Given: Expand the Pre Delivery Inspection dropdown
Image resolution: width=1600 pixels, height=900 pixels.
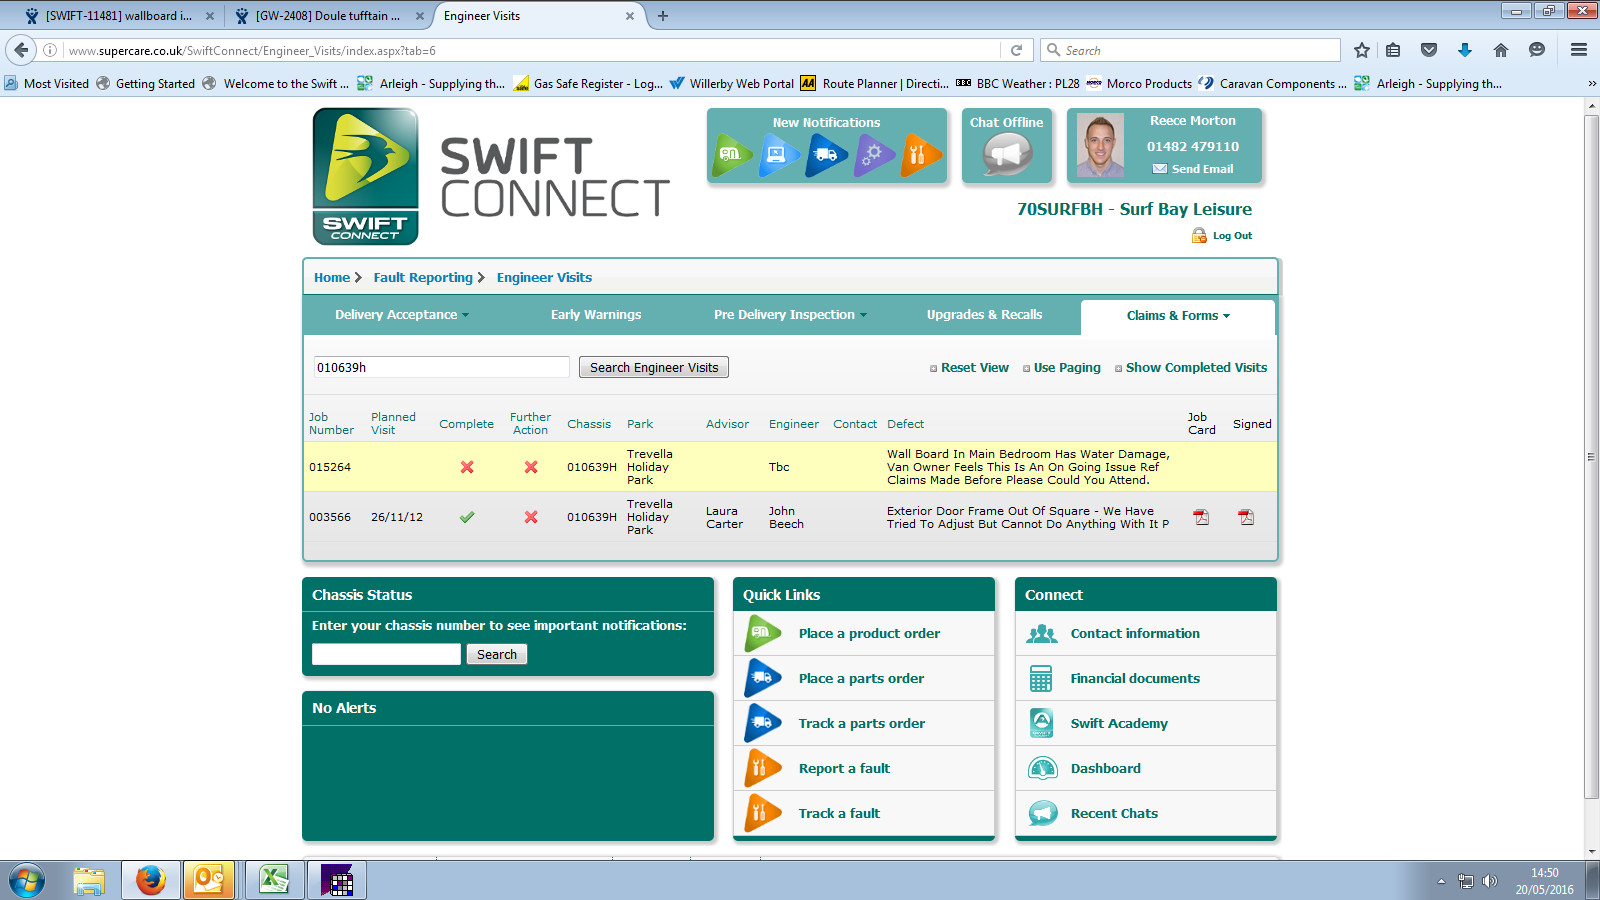Looking at the screenshot, I should 790,315.
